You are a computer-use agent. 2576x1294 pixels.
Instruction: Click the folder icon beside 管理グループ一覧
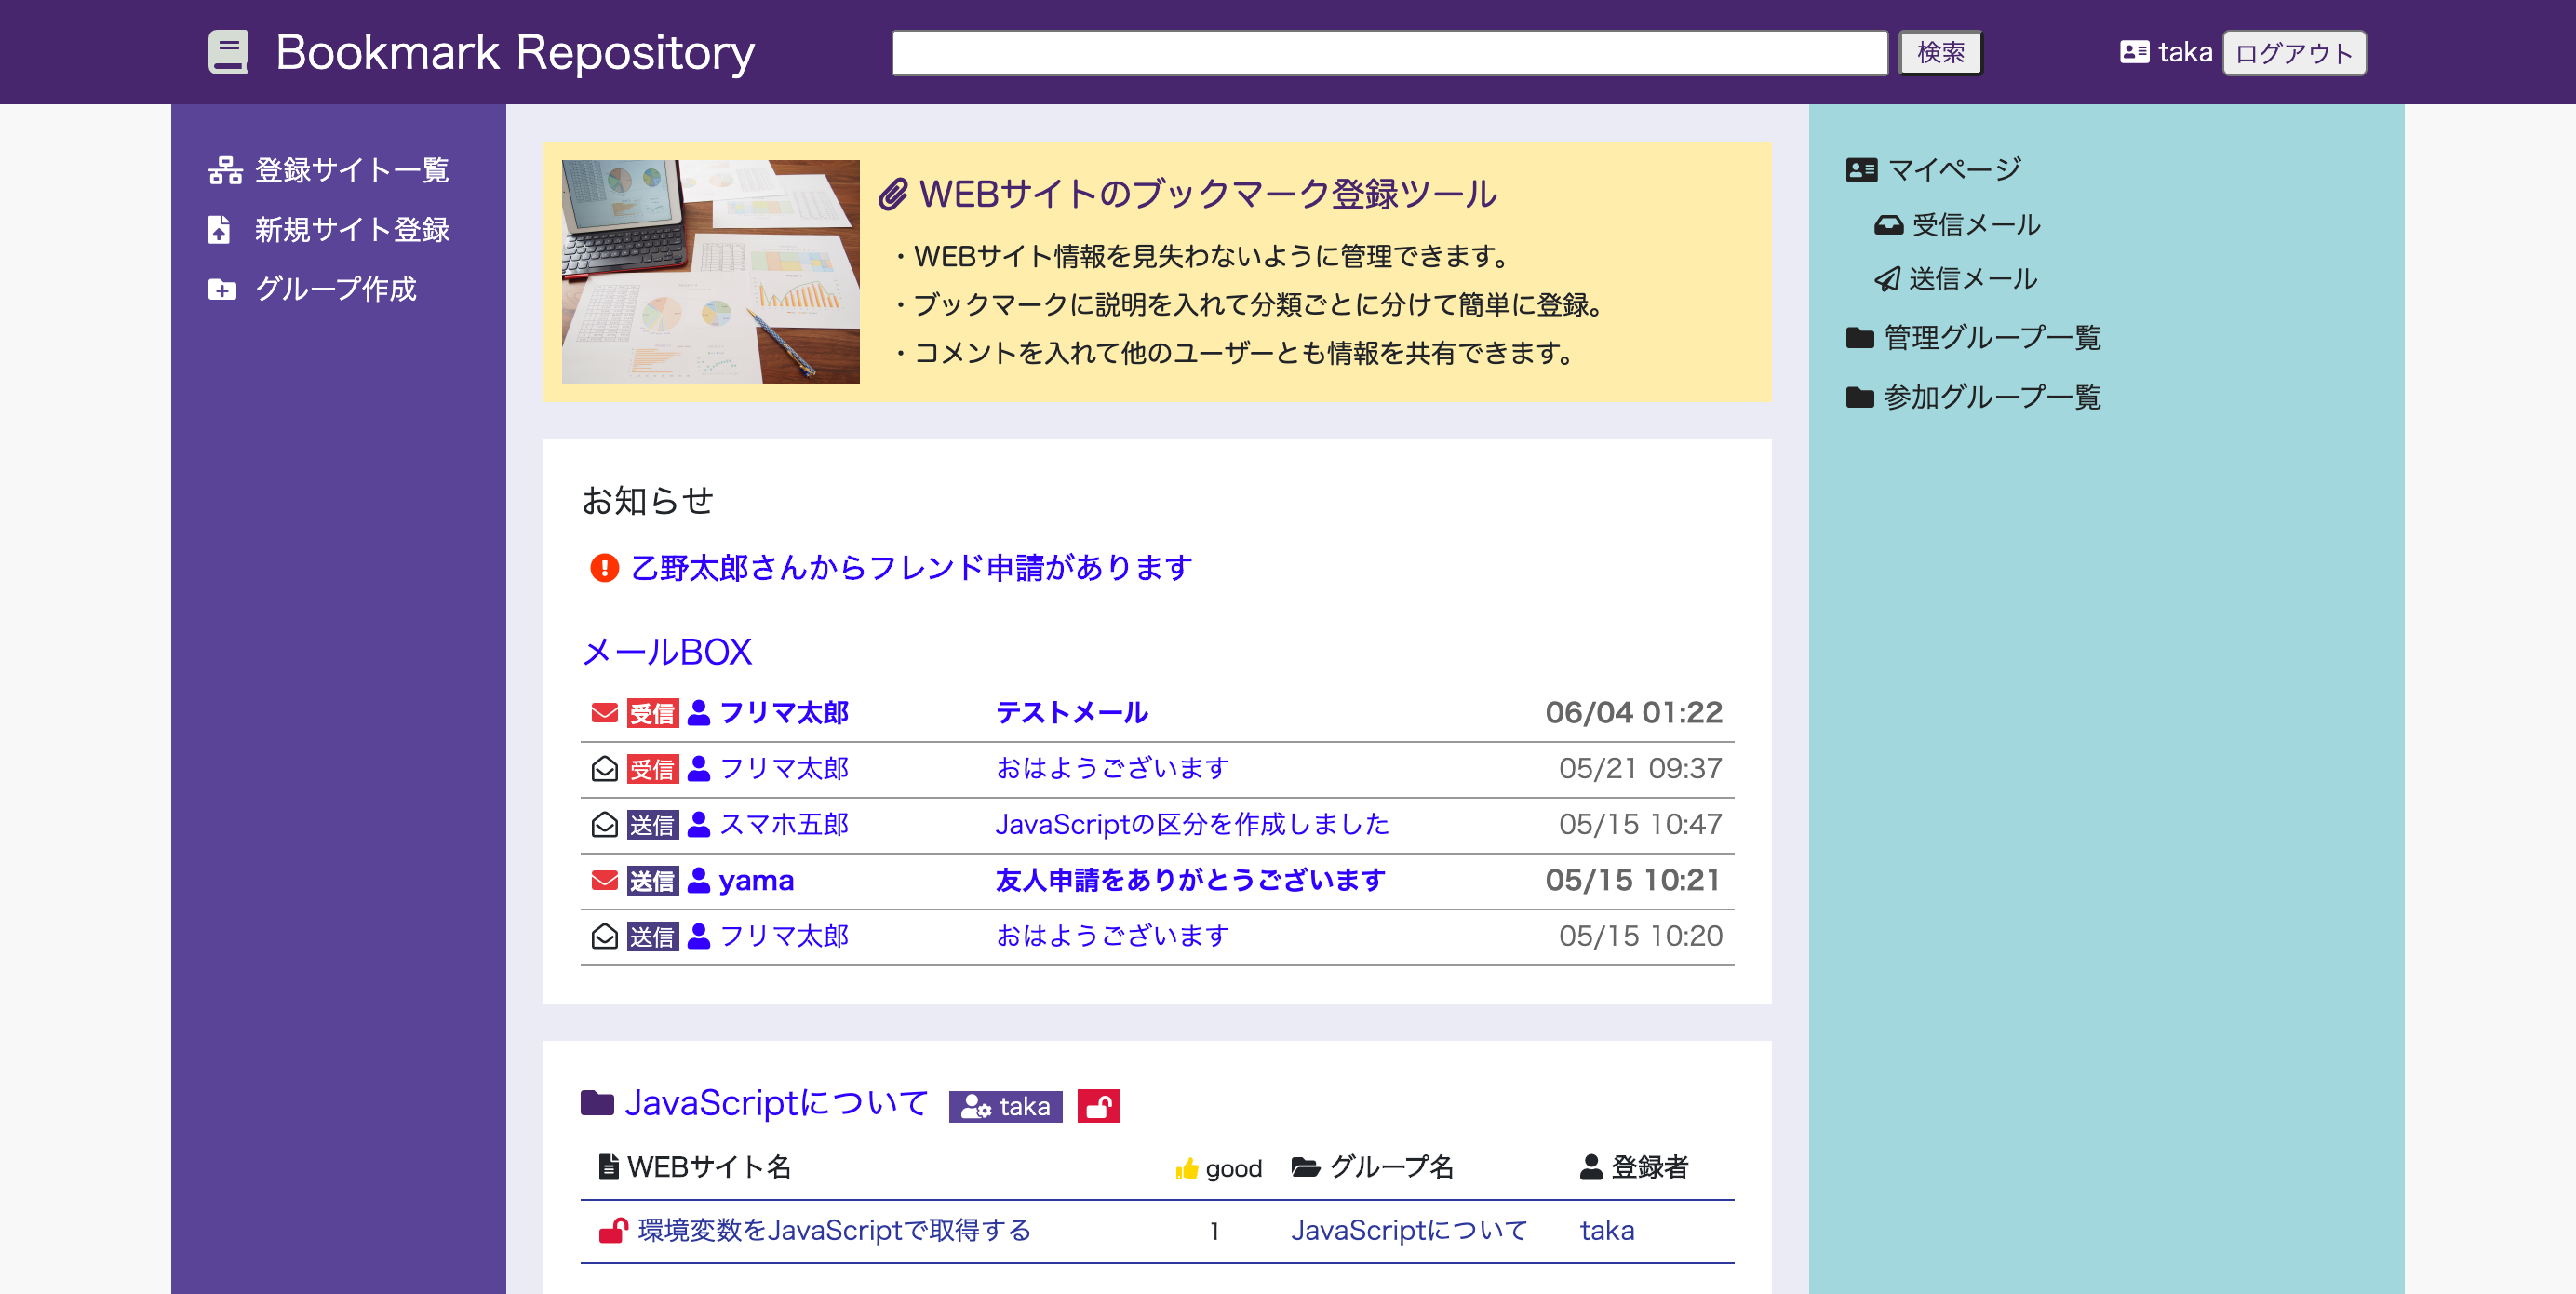point(1860,337)
